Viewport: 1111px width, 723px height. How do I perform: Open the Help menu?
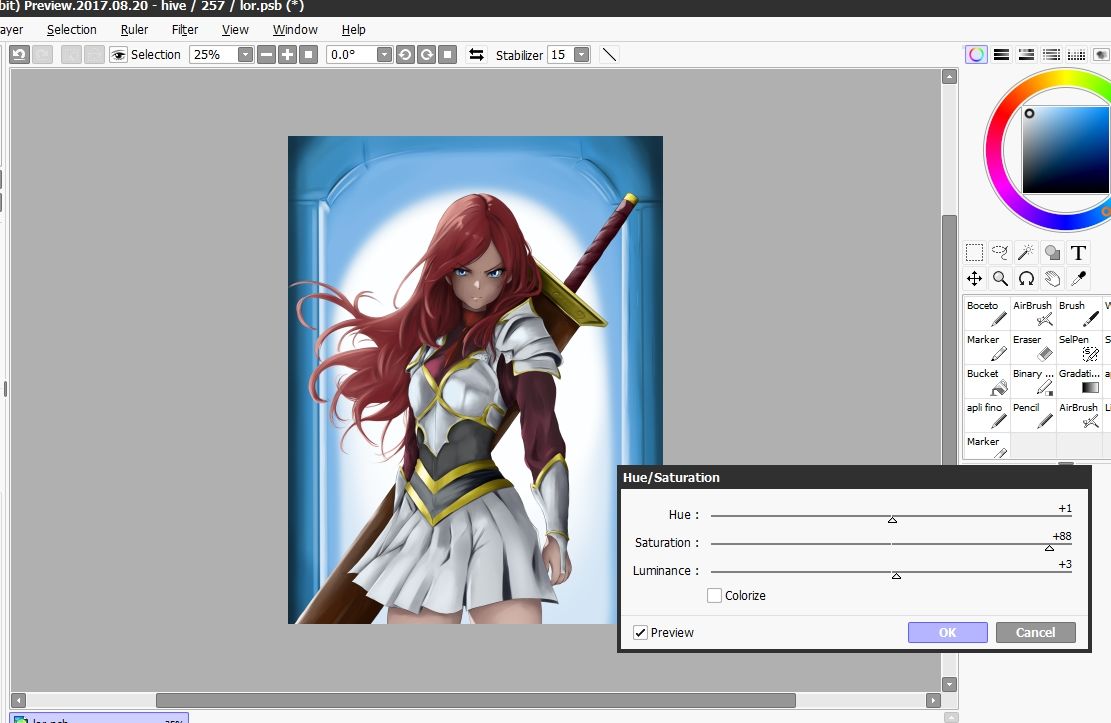pos(354,30)
